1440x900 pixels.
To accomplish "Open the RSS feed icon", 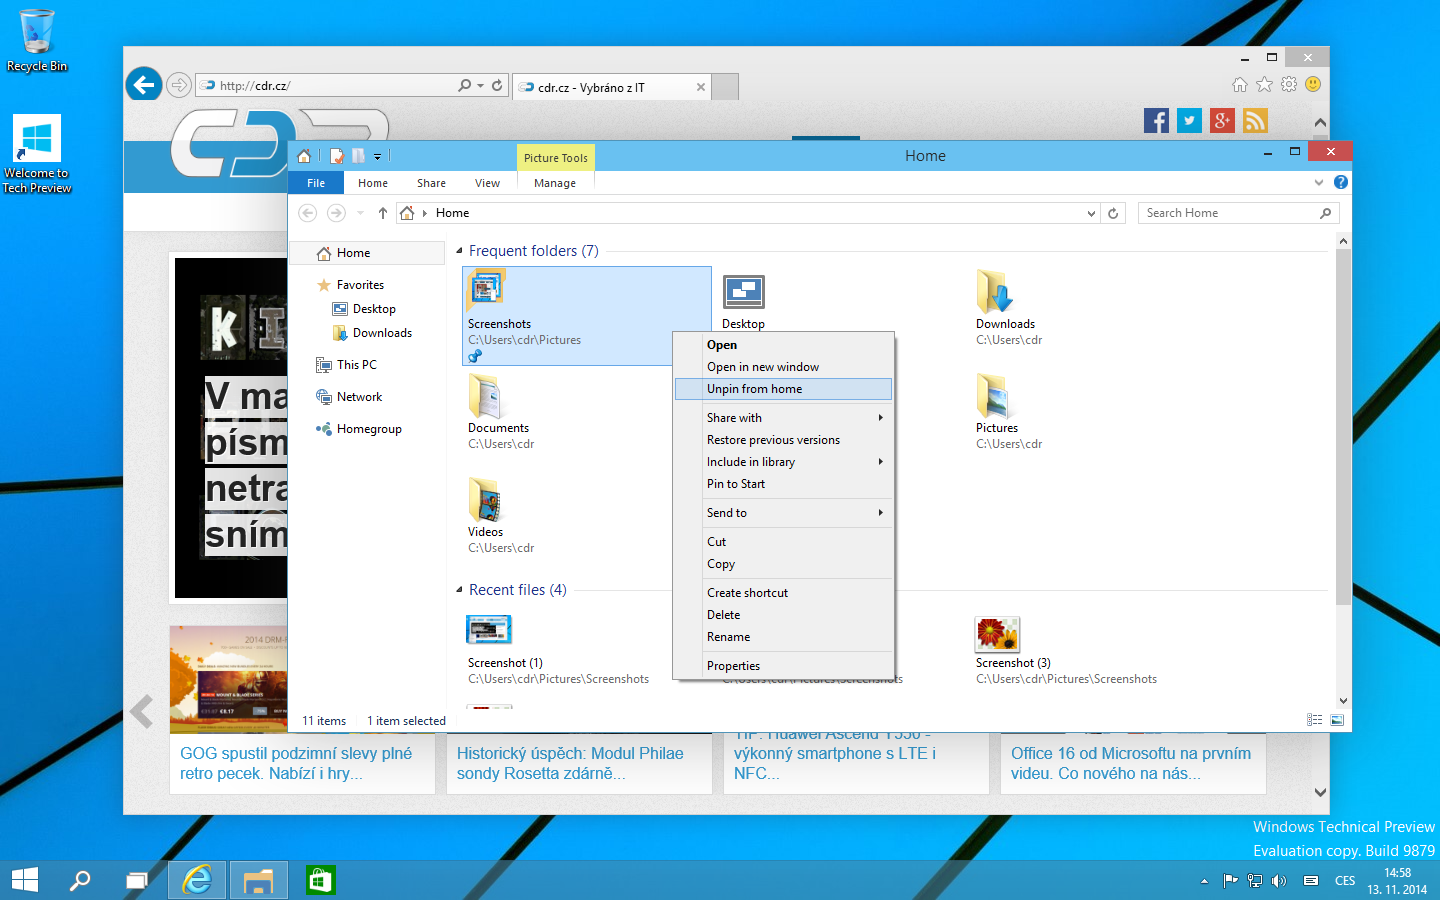I will (1255, 121).
